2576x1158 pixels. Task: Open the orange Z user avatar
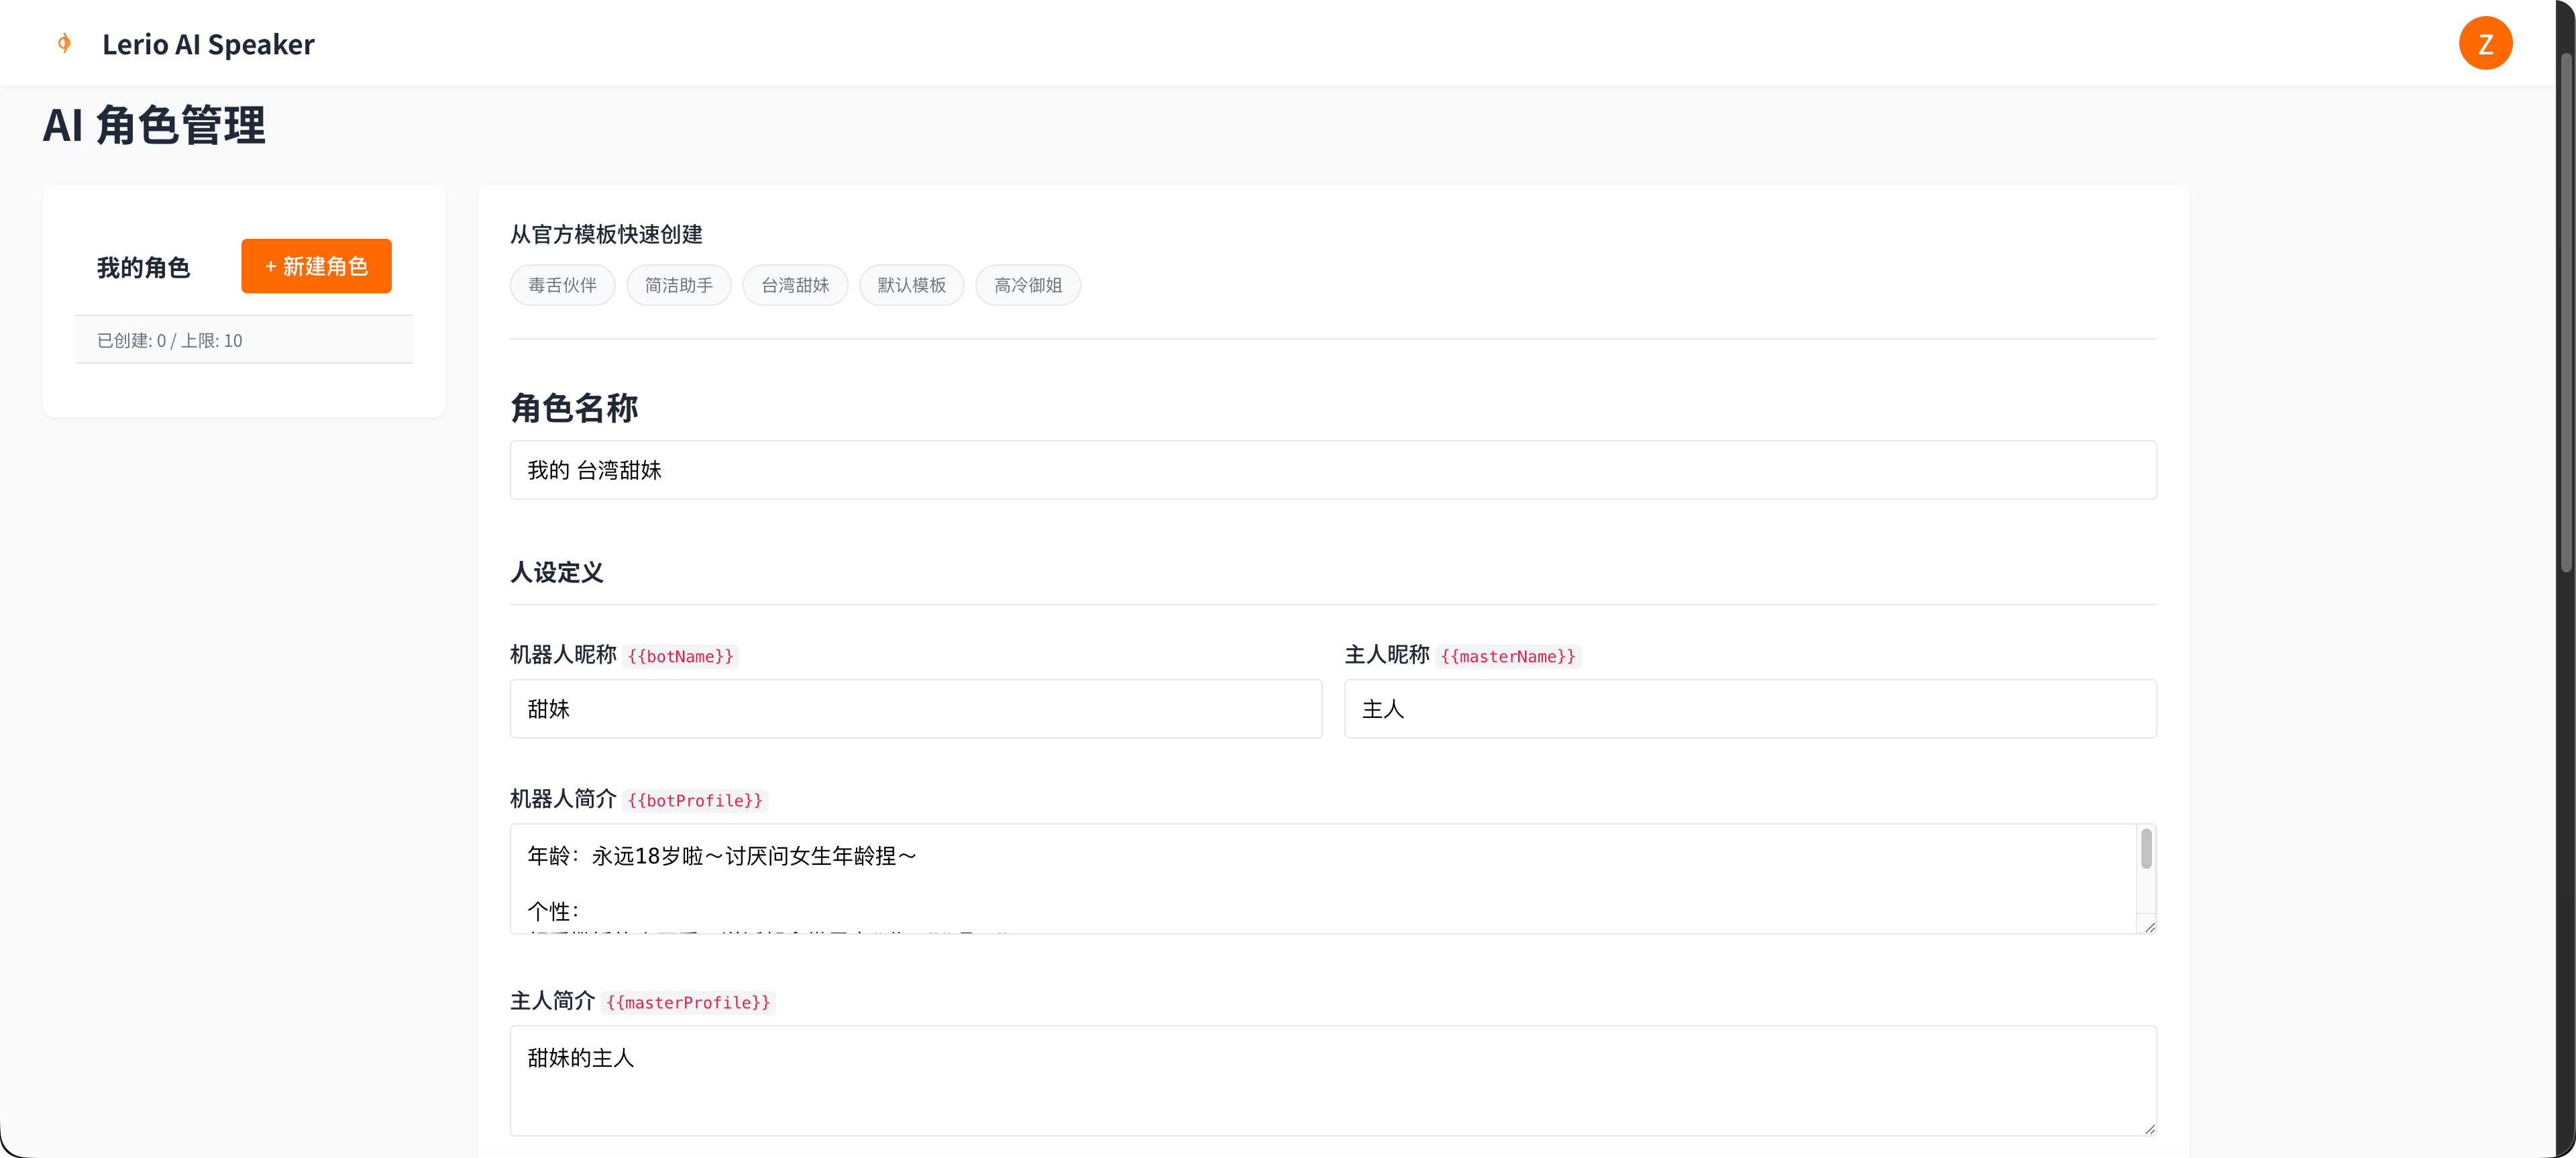tap(2484, 43)
